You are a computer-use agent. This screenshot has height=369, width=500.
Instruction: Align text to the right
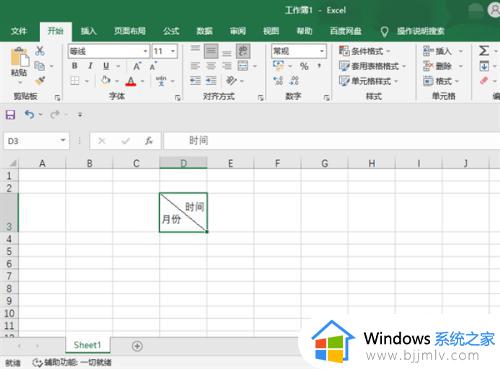tap(227, 66)
